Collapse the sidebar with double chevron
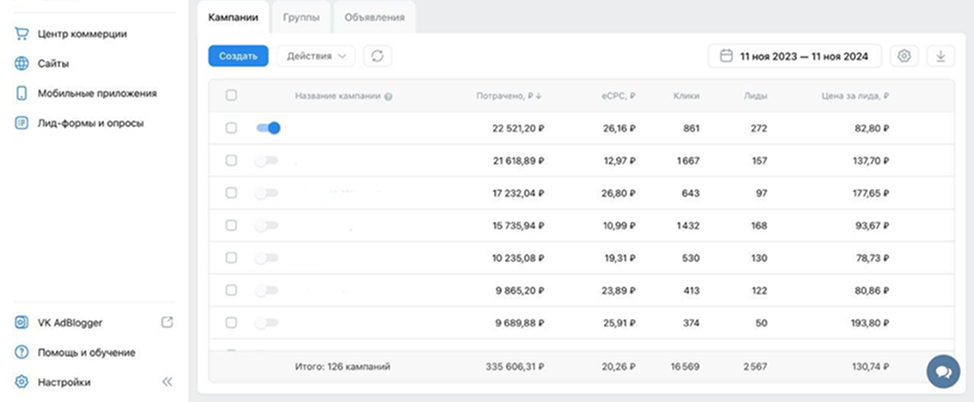This screenshot has width=974, height=402. pyautogui.click(x=167, y=382)
